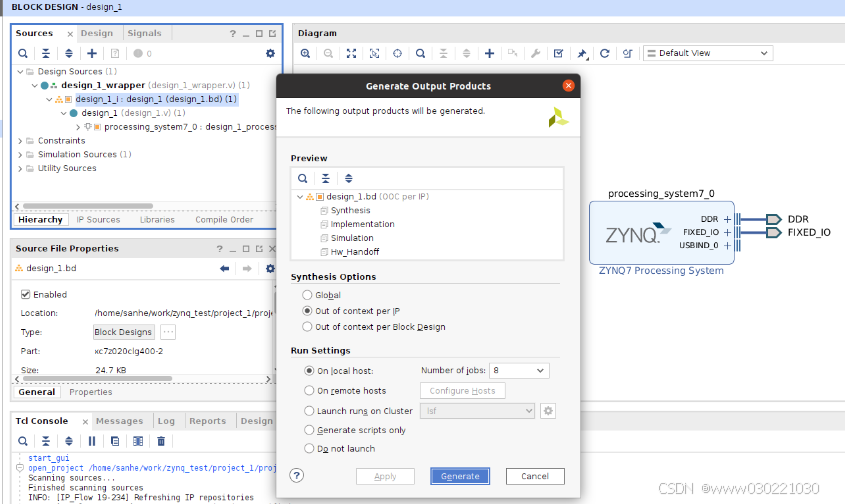845x504 pixels.
Task: Choose Launch runs on Cluster
Action: 309,411
